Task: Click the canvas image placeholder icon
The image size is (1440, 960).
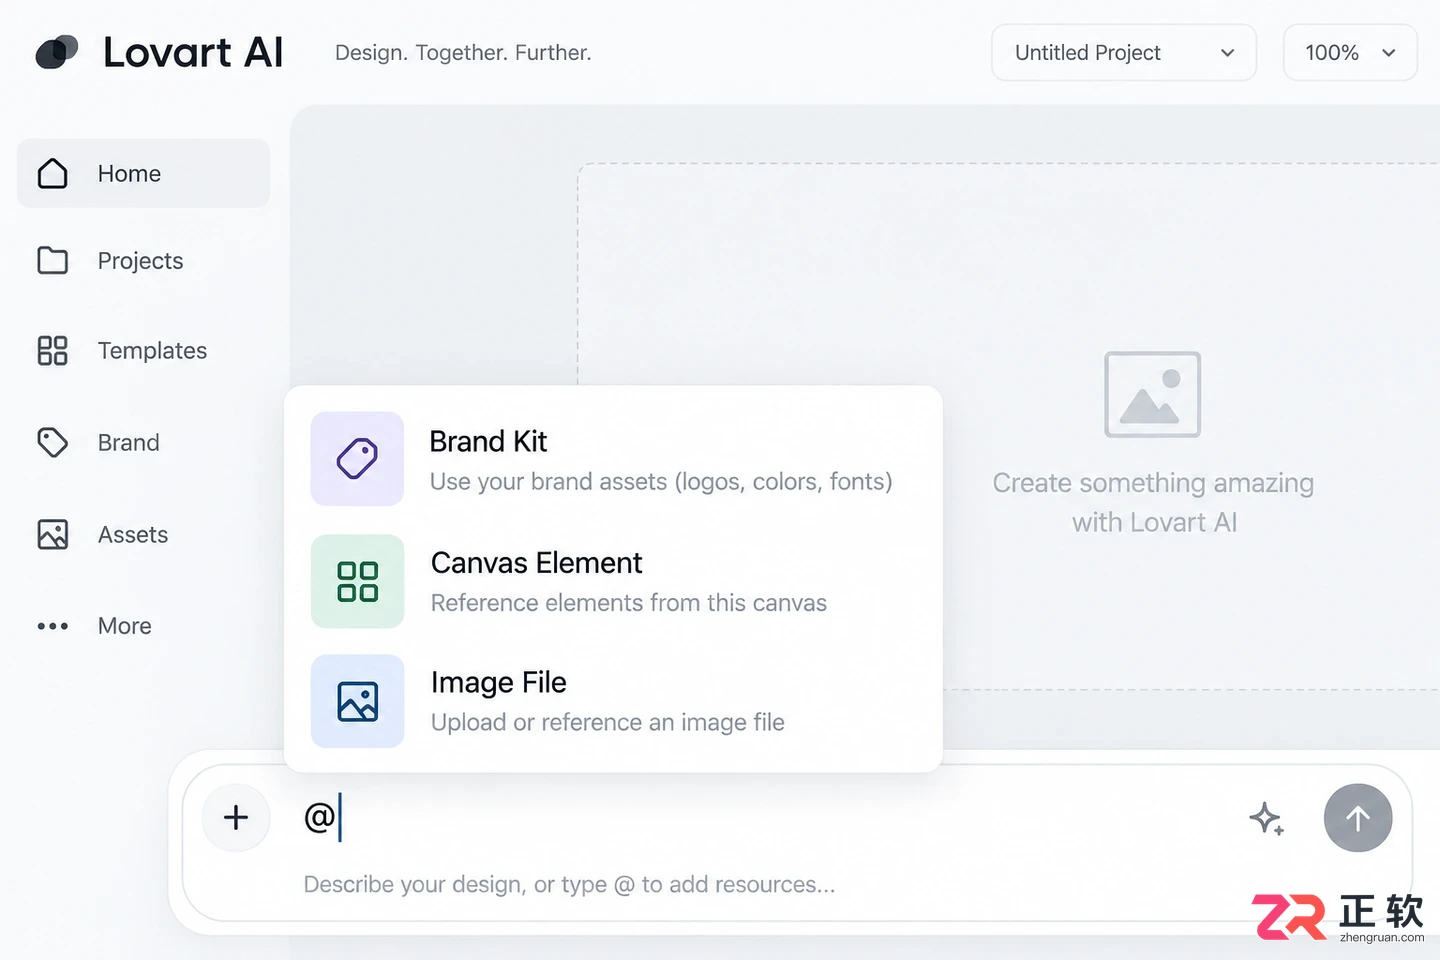Action: tap(1152, 394)
